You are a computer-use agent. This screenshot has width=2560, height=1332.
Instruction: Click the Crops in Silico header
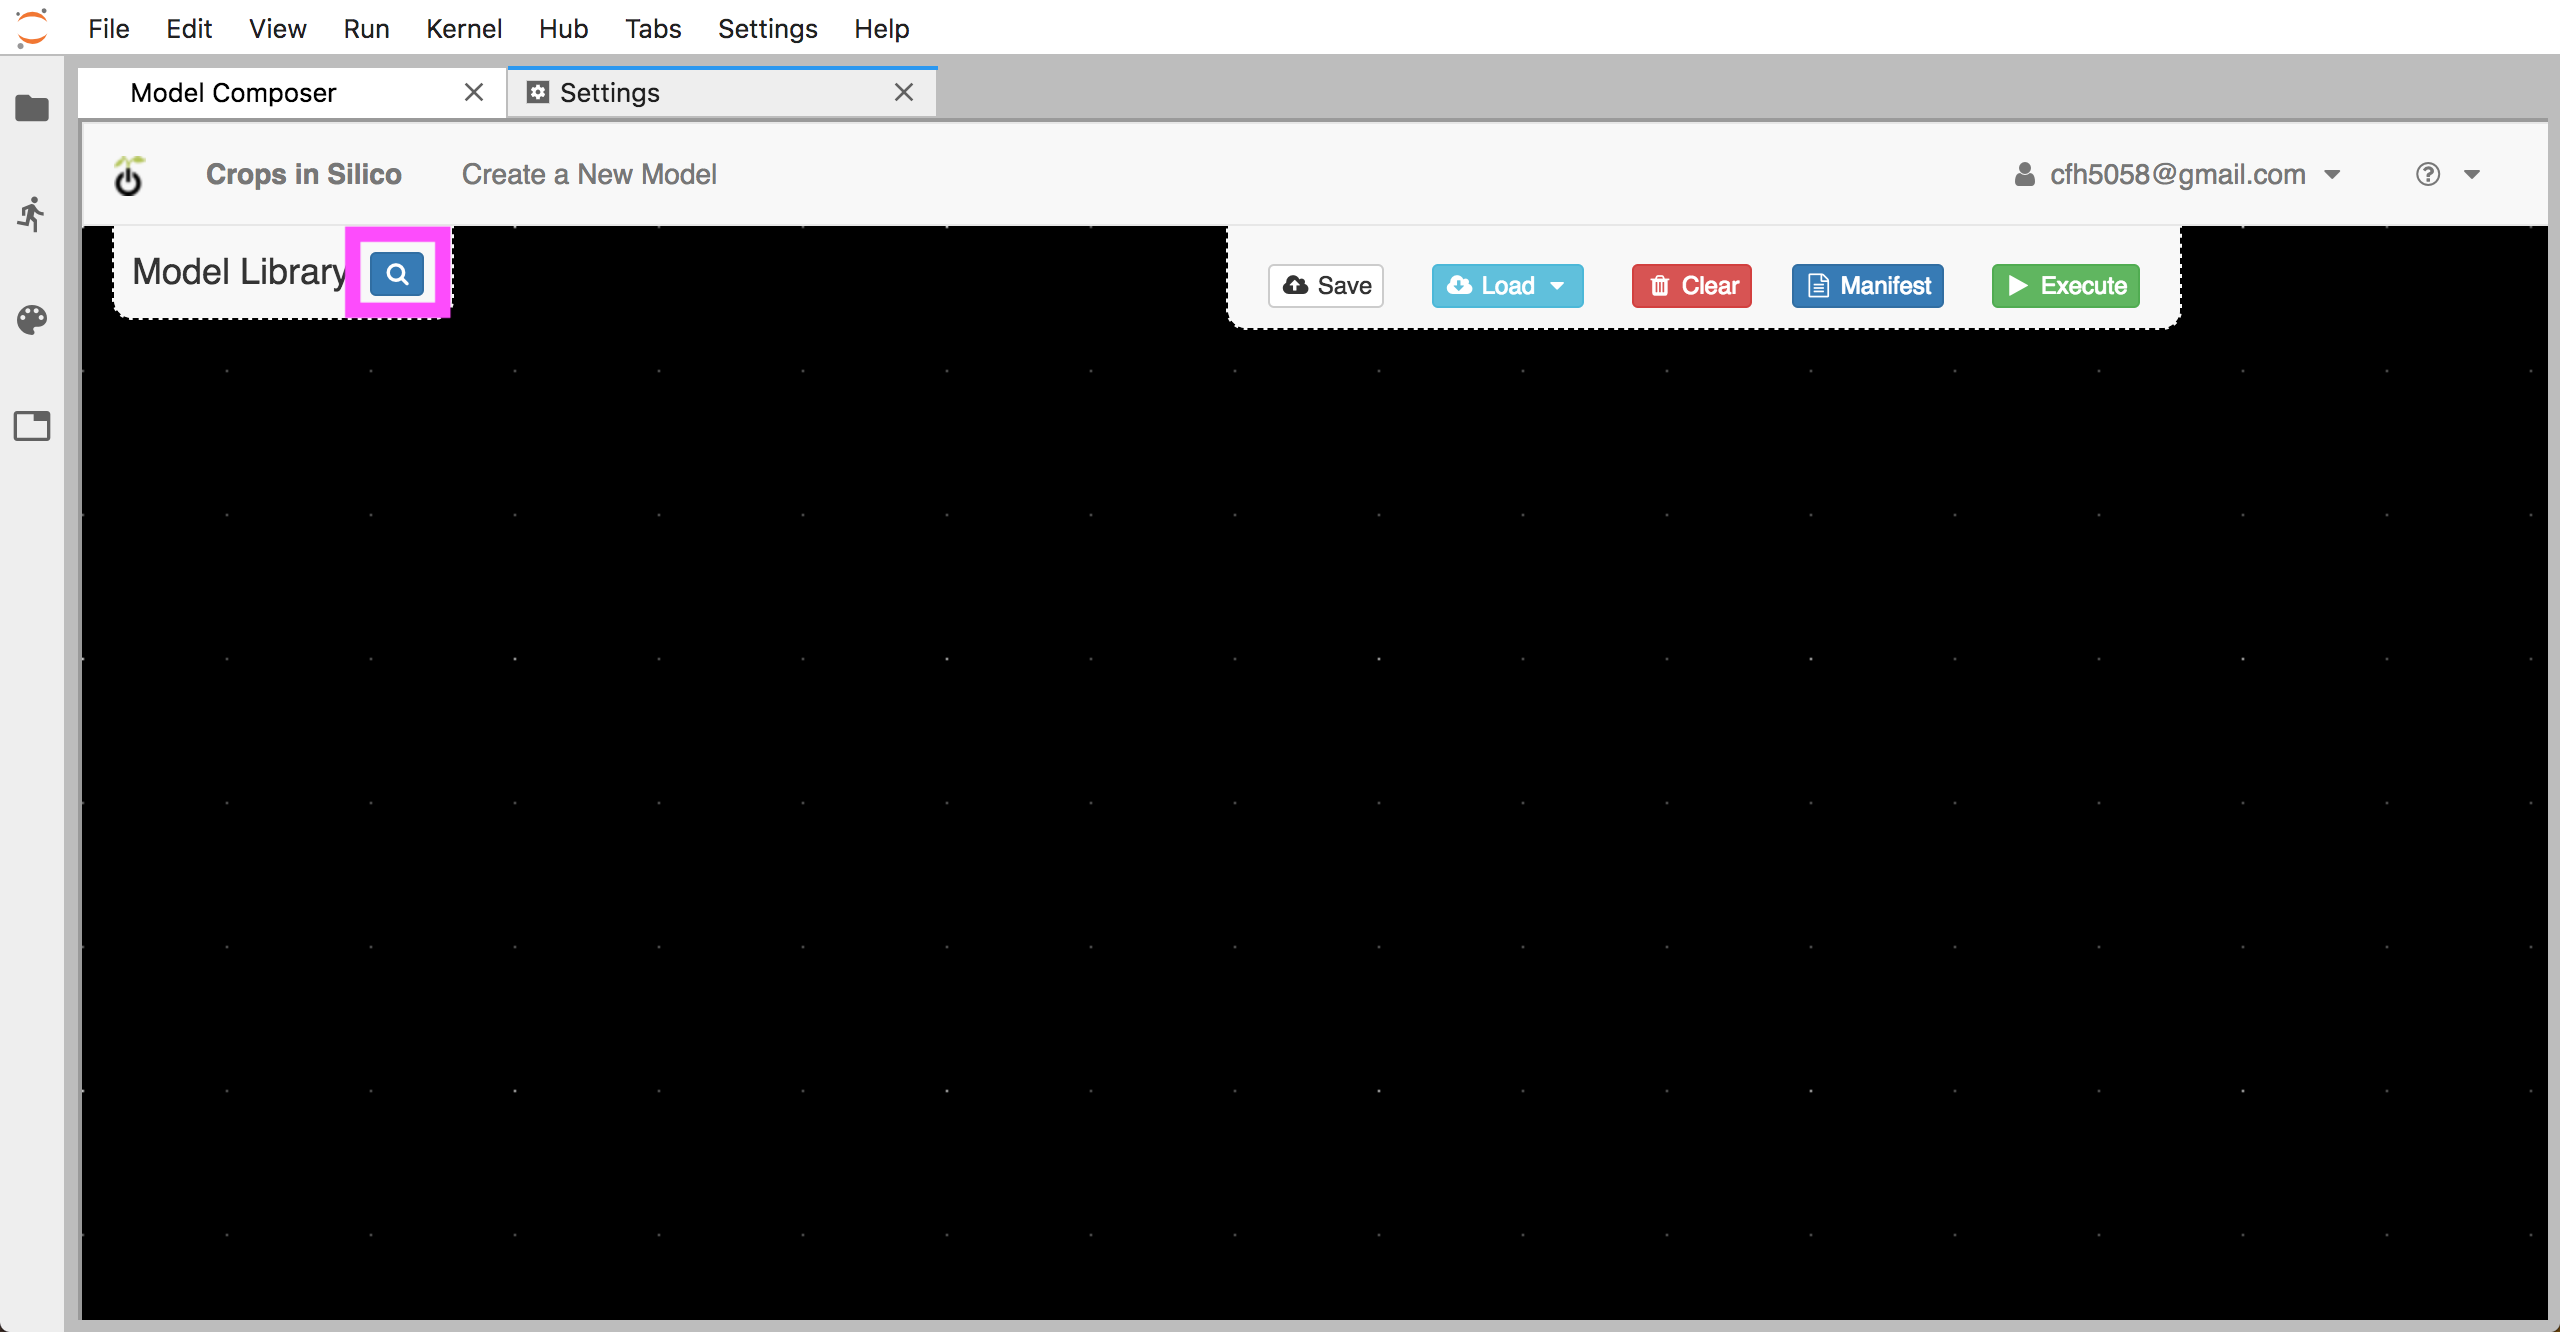coord(301,174)
